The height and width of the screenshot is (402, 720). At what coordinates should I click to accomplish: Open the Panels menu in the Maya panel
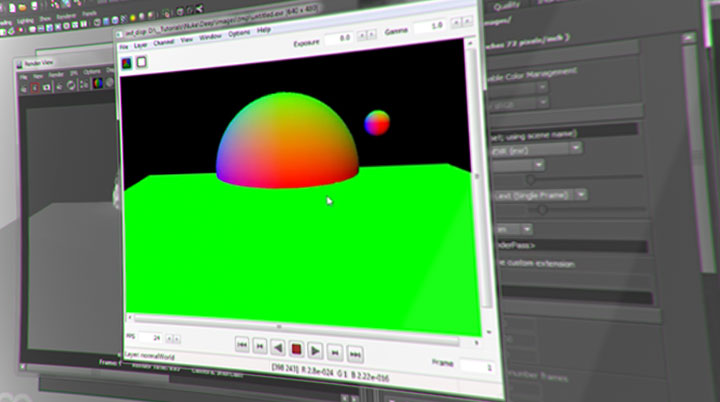(x=89, y=14)
